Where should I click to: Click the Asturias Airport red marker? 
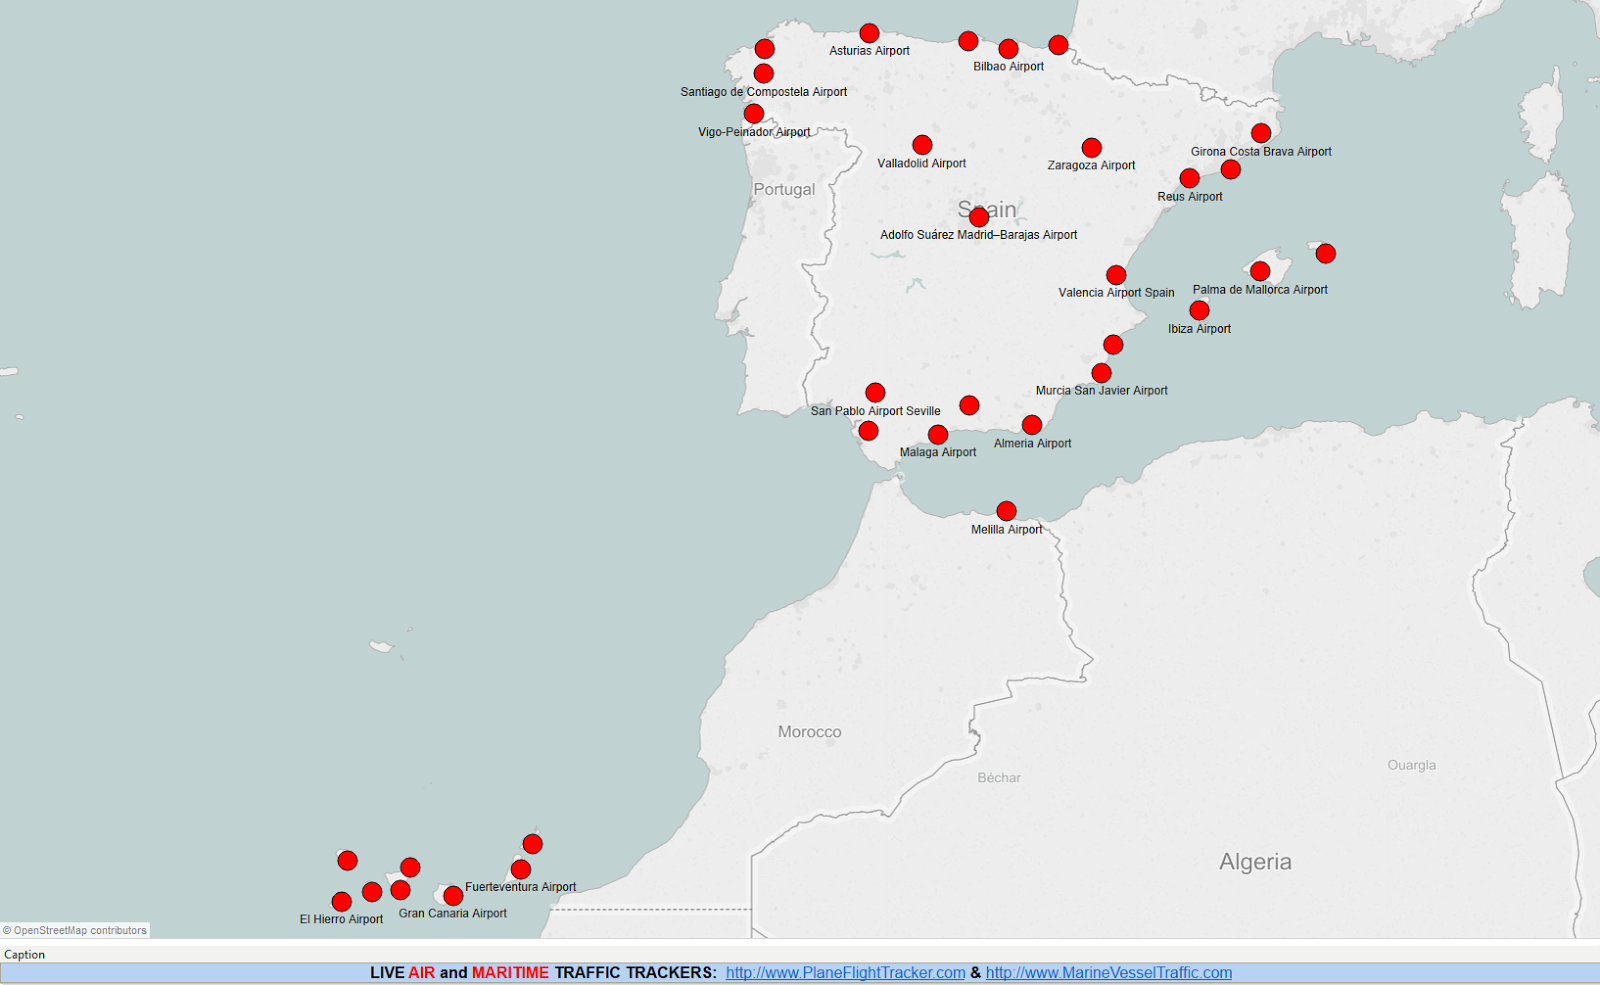tap(869, 33)
